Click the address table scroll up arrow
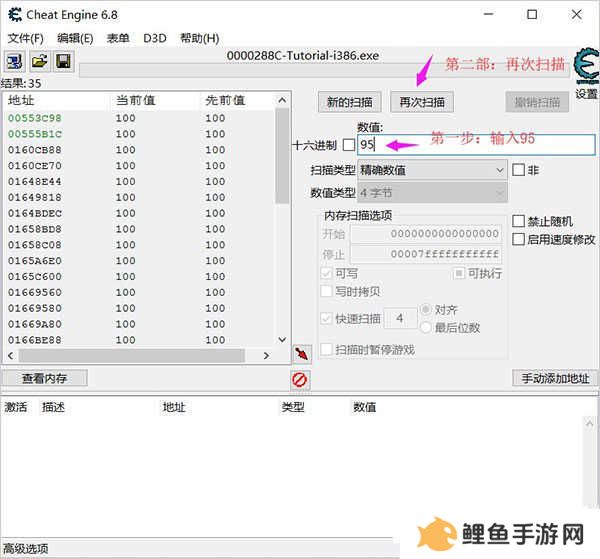Screen dimensions: 600x559 coord(589,424)
